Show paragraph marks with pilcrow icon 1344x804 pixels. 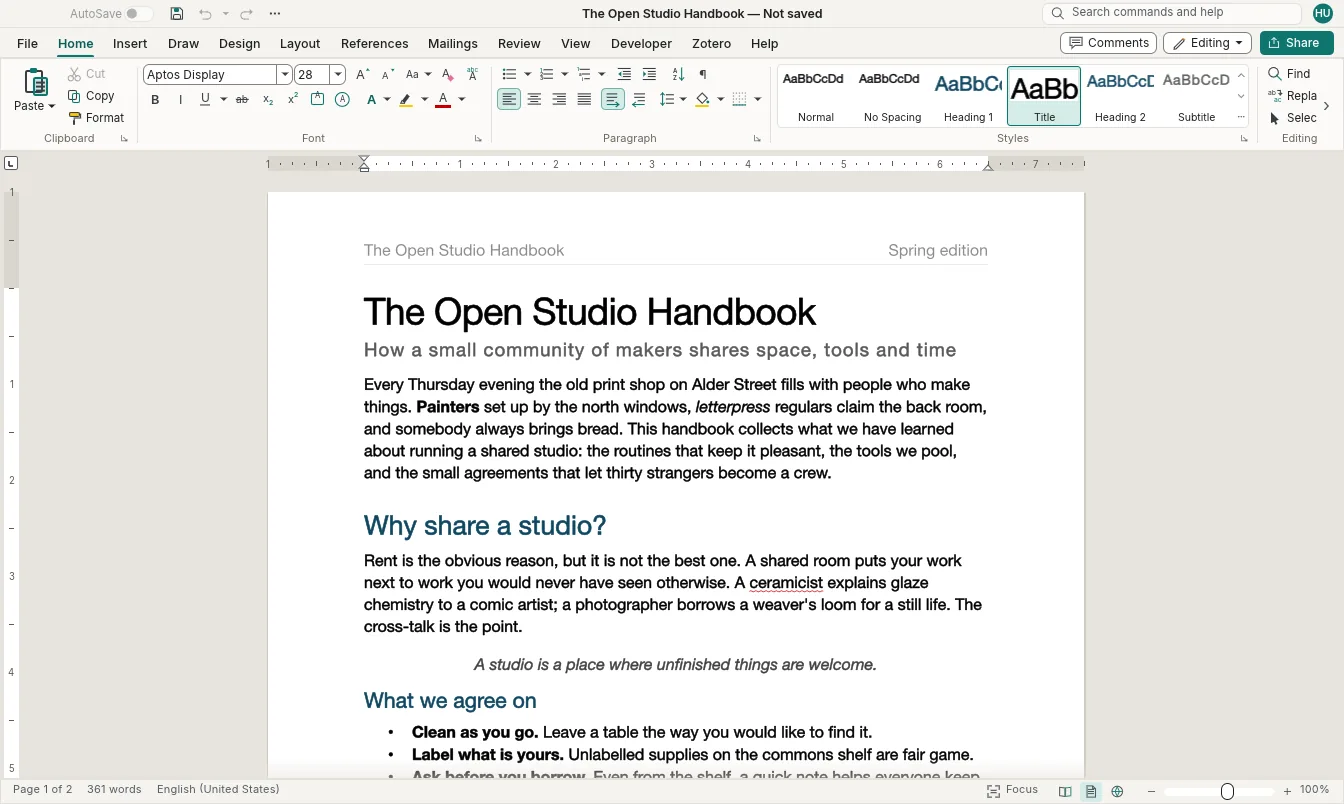tap(703, 74)
